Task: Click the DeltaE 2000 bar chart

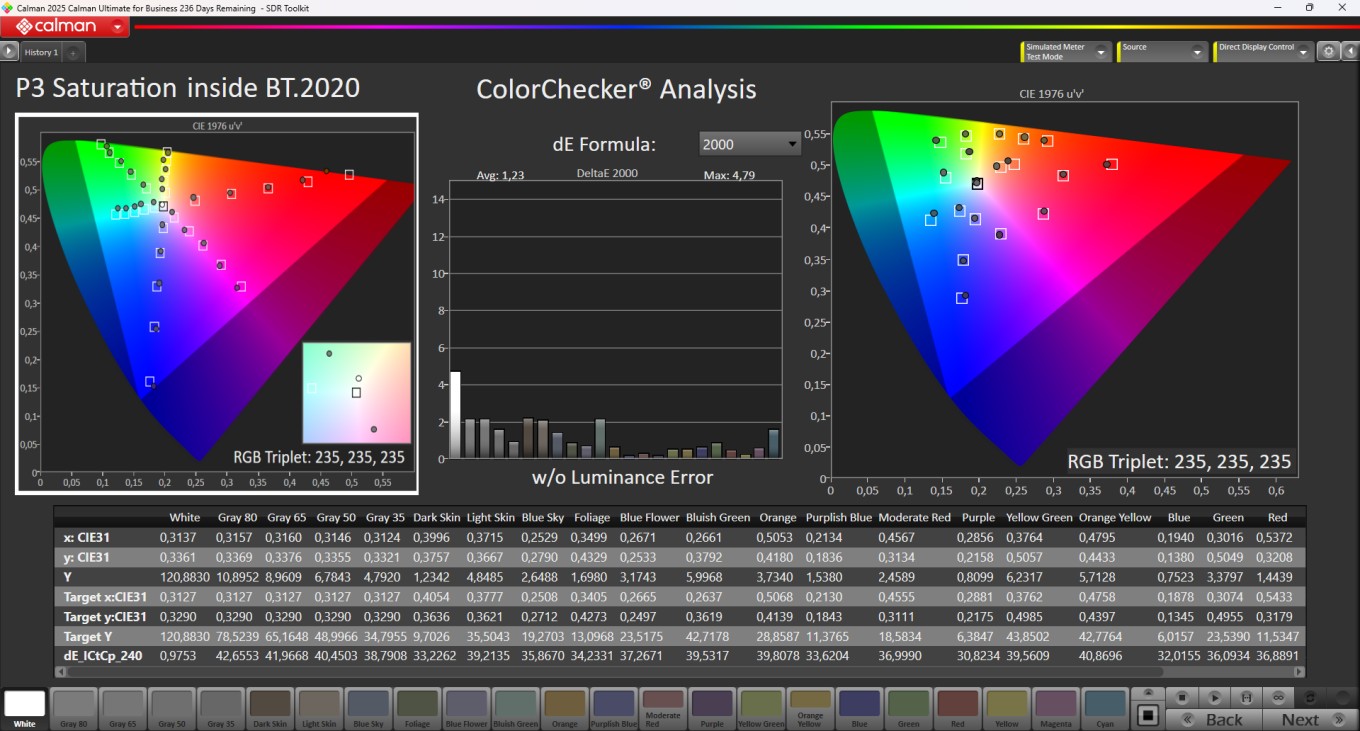Action: [x=615, y=320]
